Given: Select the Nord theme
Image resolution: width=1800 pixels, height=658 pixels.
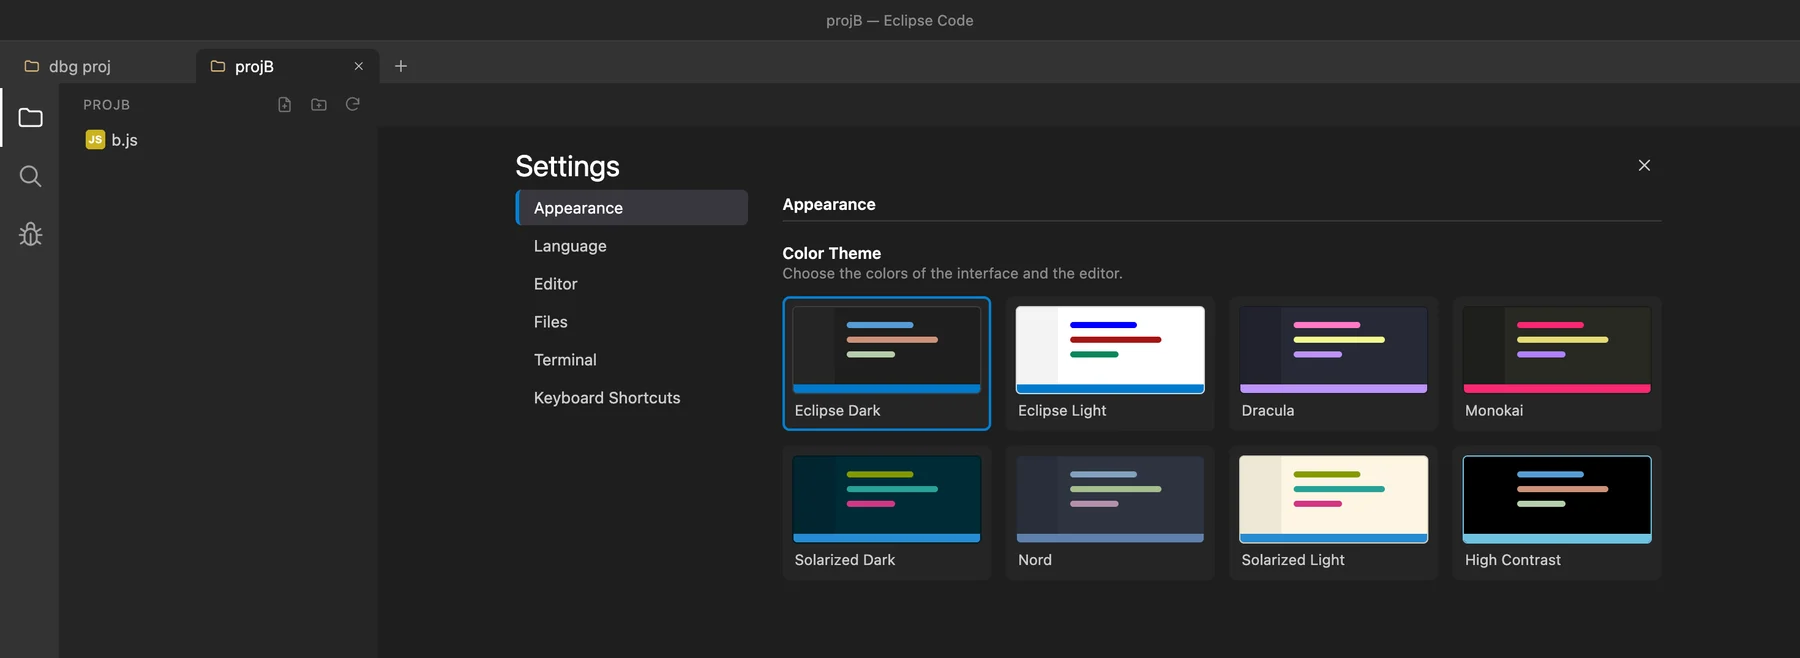Looking at the screenshot, I should [1110, 513].
